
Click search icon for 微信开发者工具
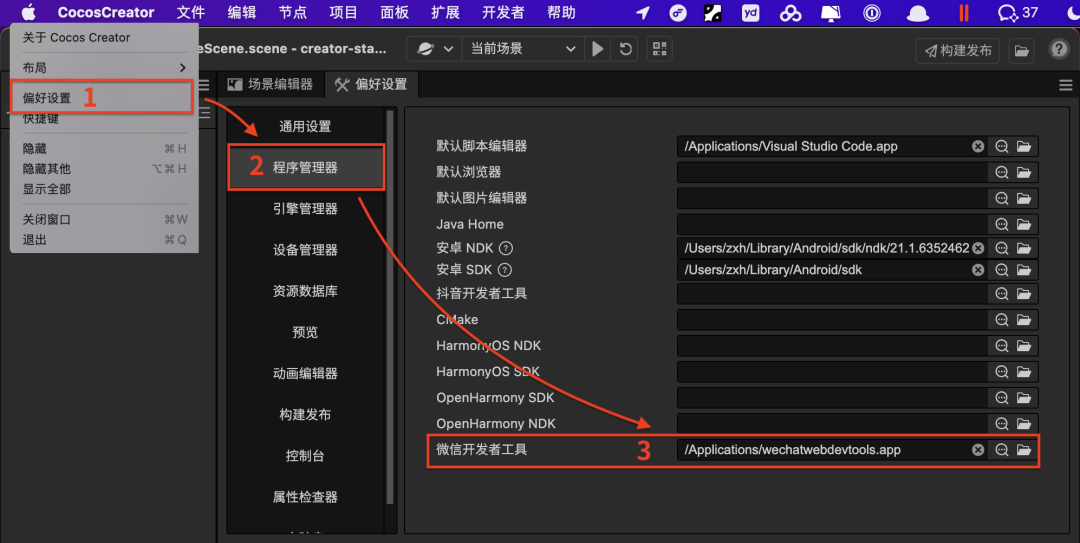pos(1001,450)
